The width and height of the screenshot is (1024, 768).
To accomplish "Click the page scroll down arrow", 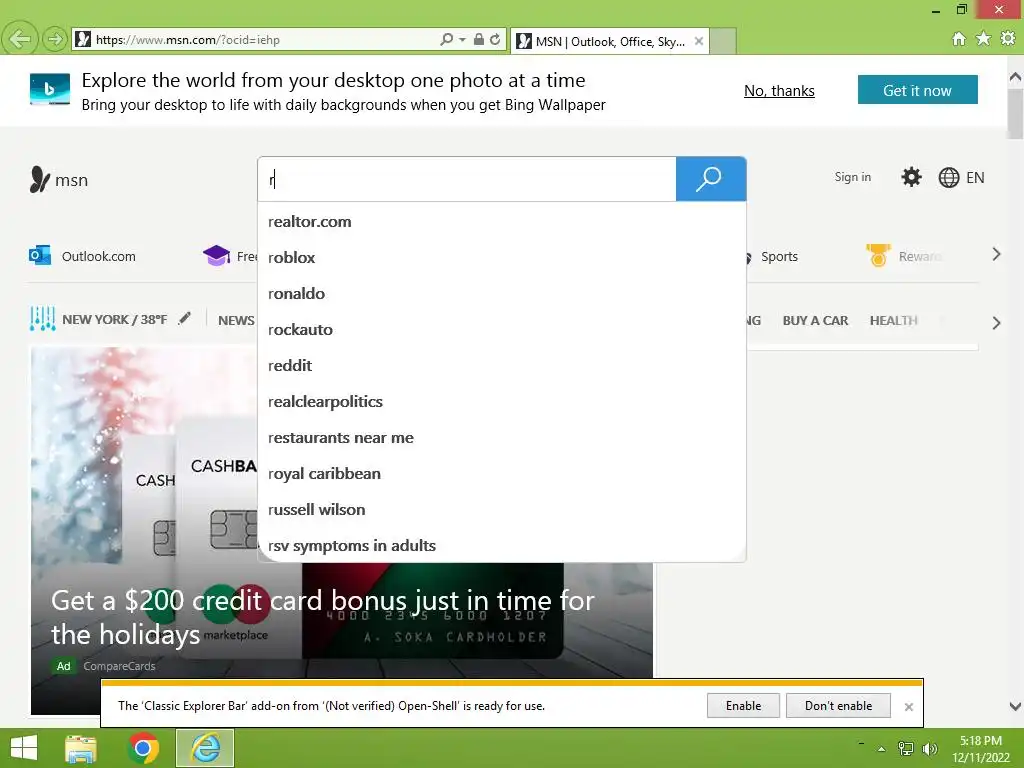I will click(x=1015, y=706).
